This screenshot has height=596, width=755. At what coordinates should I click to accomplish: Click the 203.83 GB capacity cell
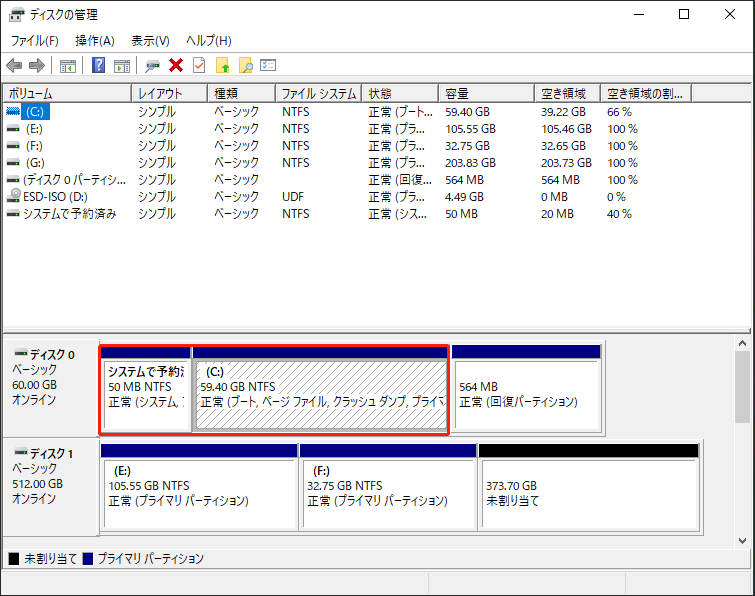pyautogui.click(x=470, y=163)
